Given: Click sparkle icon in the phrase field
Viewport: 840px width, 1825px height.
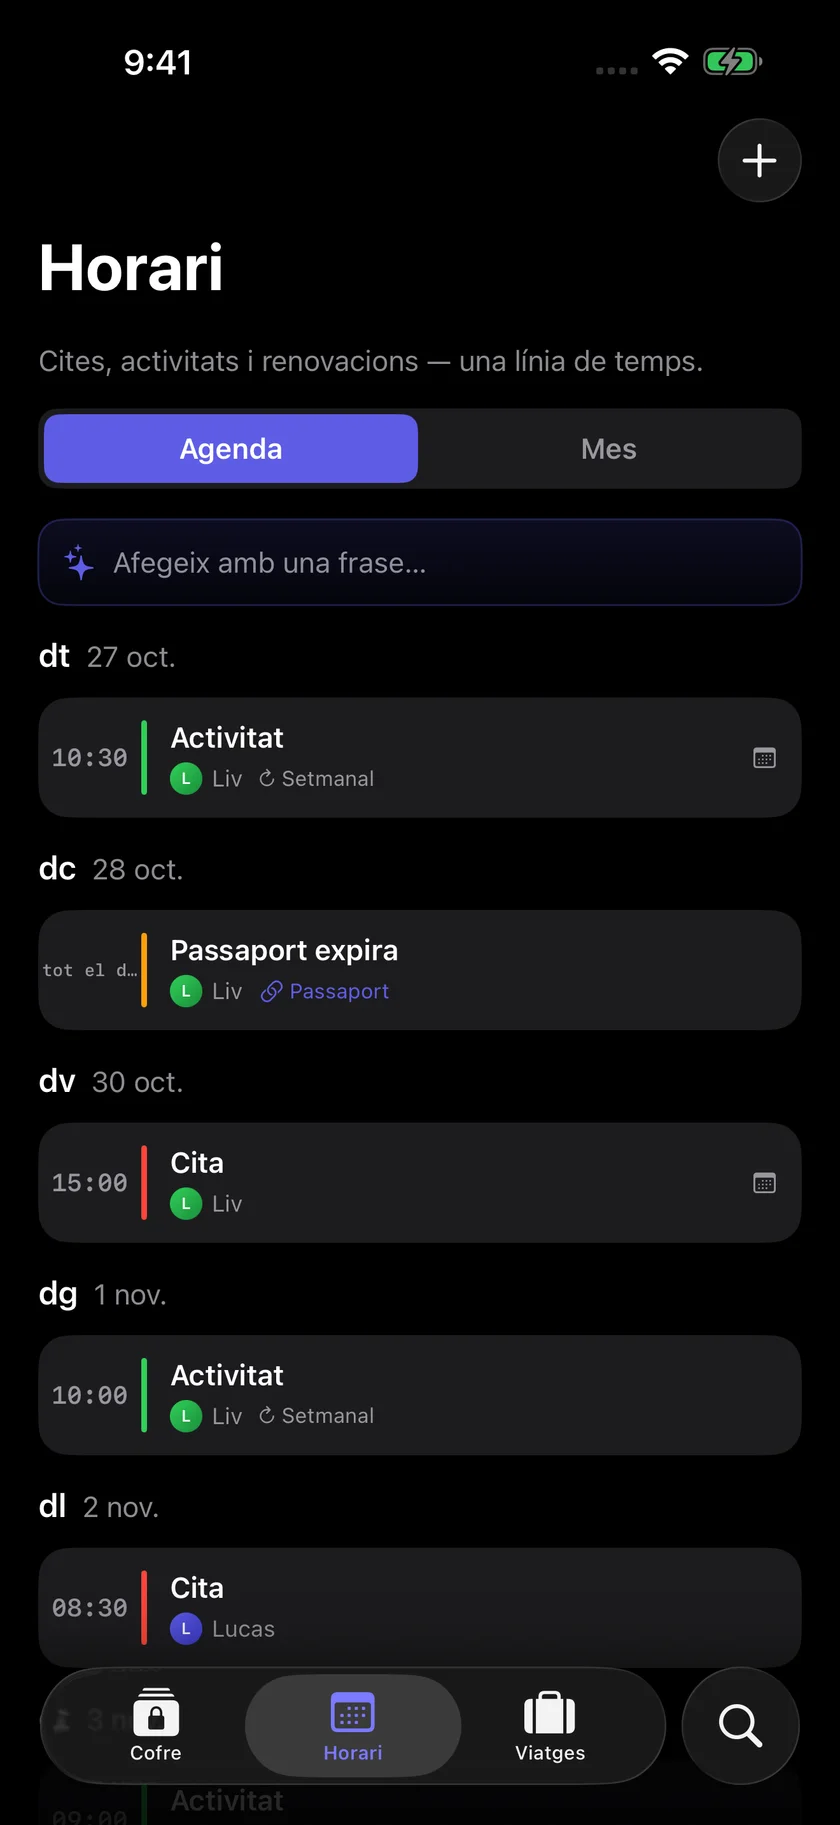Looking at the screenshot, I should coord(79,562).
